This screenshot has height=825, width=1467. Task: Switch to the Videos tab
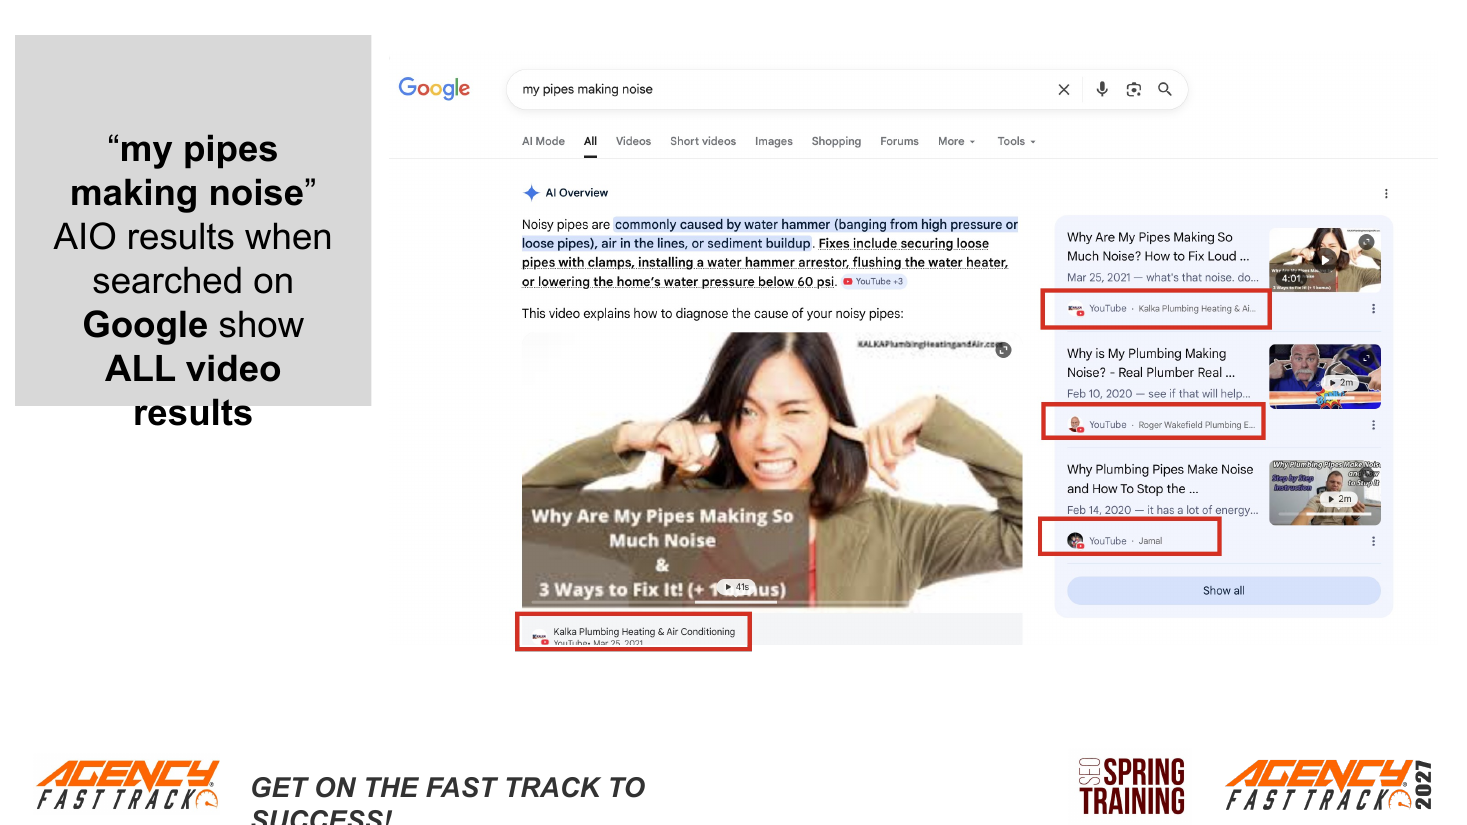tap(633, 141)
